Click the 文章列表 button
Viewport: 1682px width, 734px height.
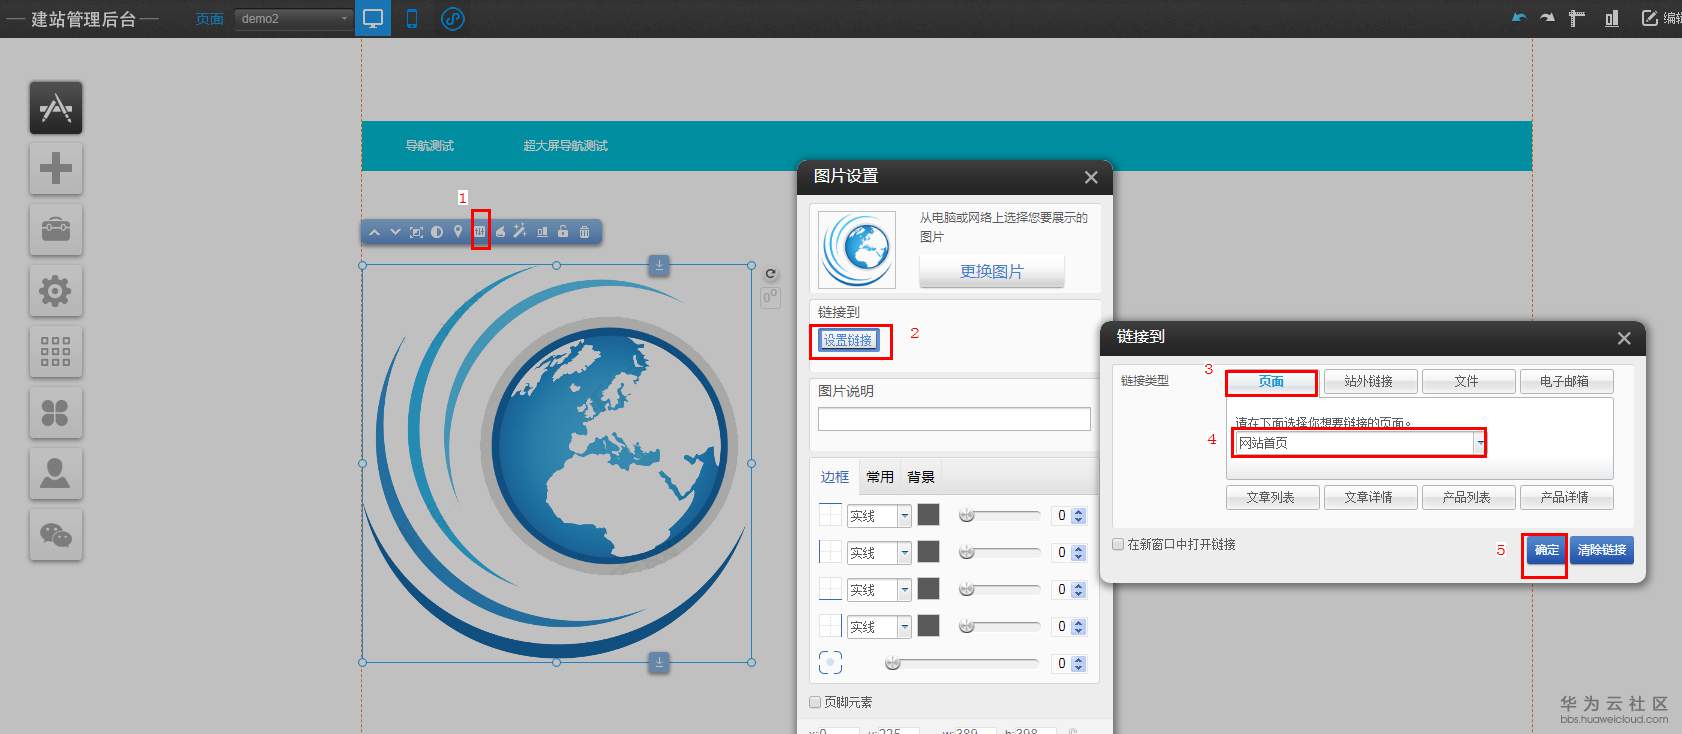click(x=1271, y=497)
